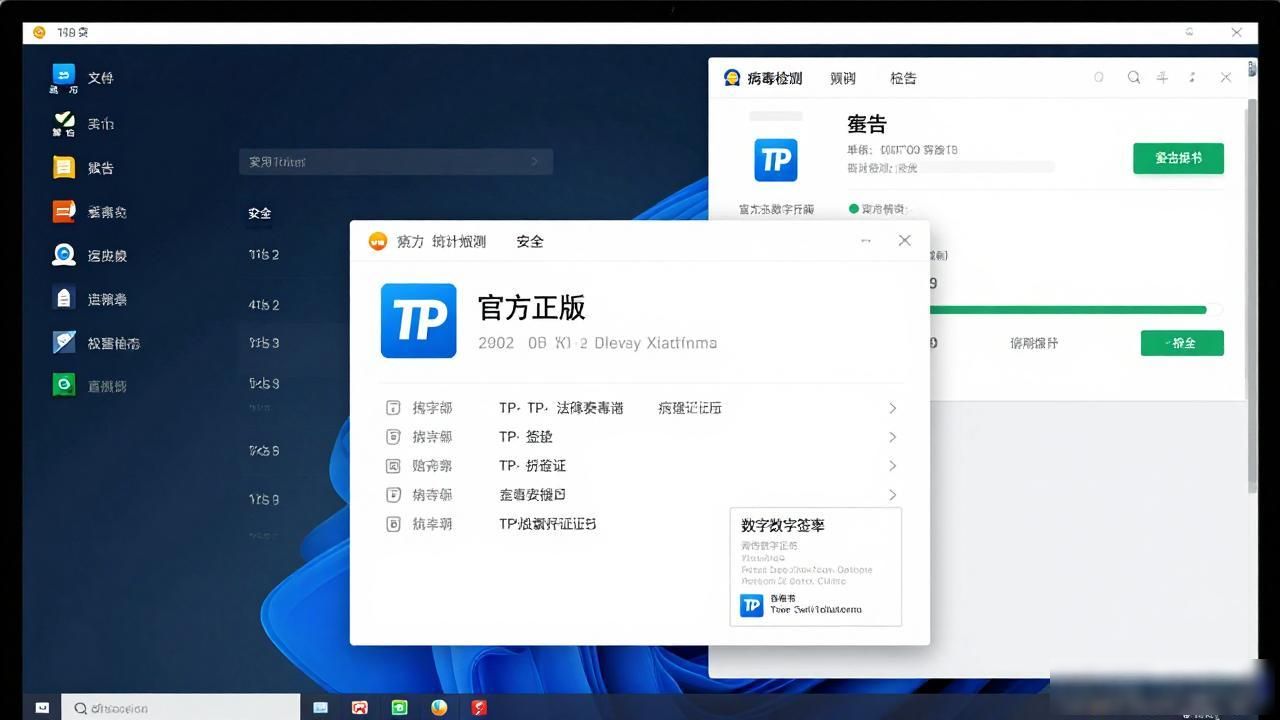Click the dark panel search input field
Viewport: 1280px width, 720px height.
(396, 162)
